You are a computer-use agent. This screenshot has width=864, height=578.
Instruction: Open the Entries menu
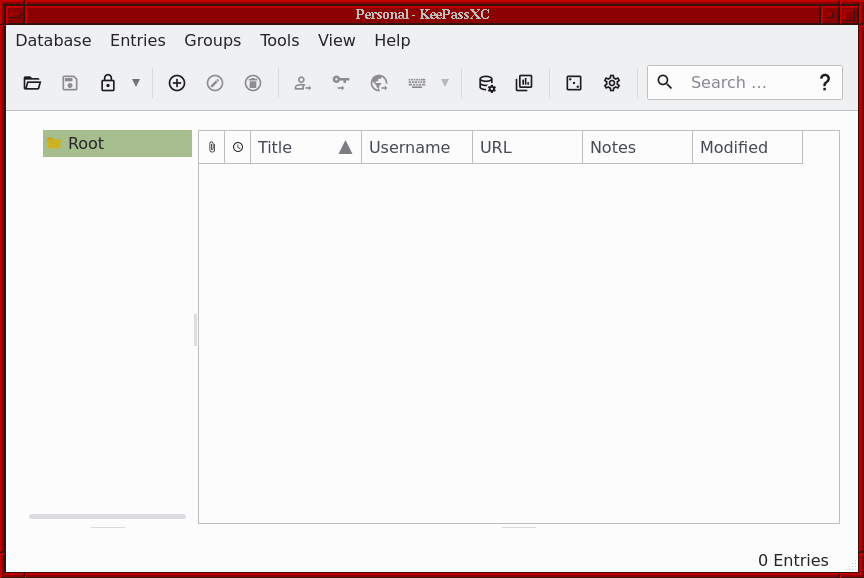coord(138,41)
